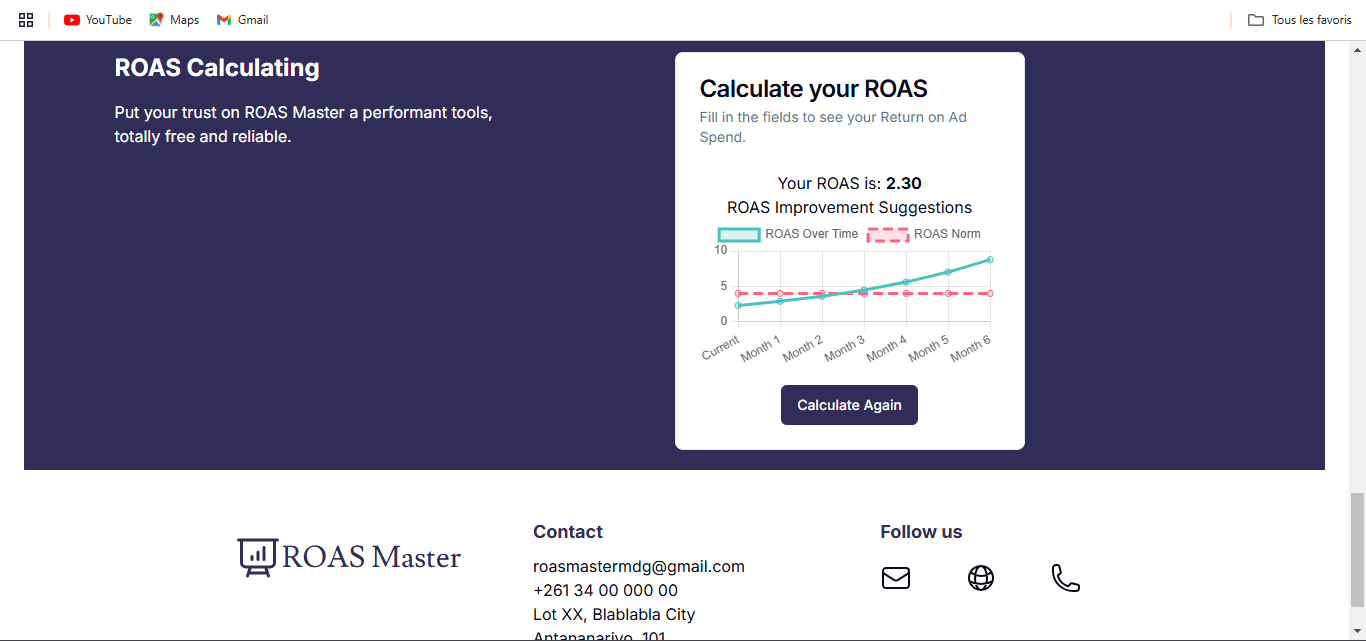Click the Calculate your ROAS heading
Screen dimensions: 1366x641
814,89
